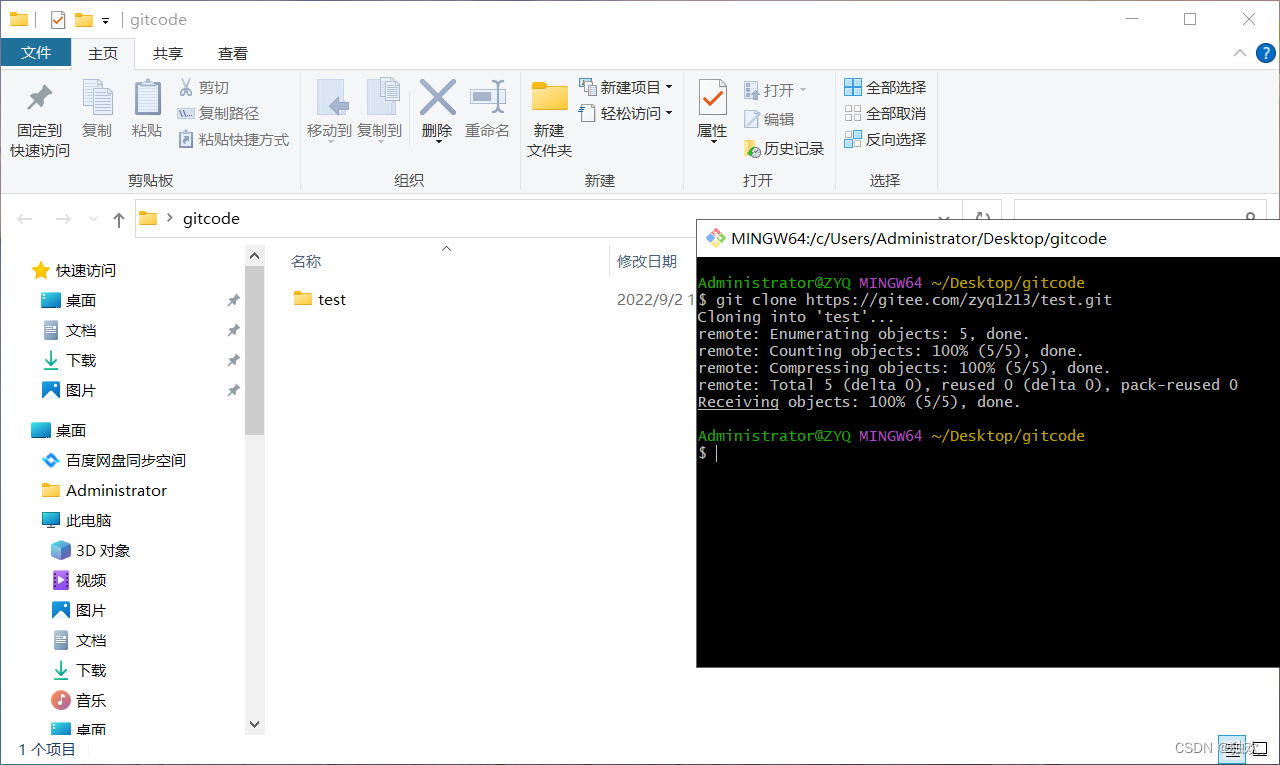The height and width of the screenshot is (765, 1280).
Task: Click the 重命名 rename icon
Action: tap(488, 98)
